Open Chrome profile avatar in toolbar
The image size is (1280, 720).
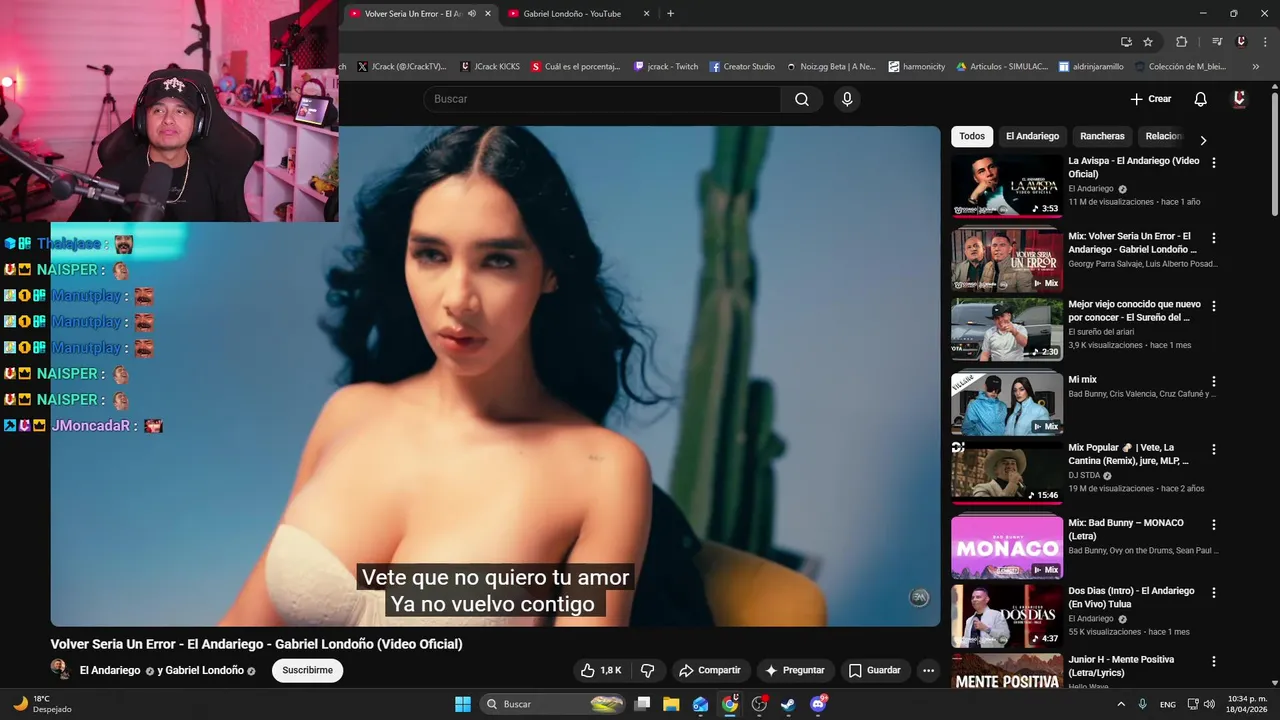coord(1241,42)
